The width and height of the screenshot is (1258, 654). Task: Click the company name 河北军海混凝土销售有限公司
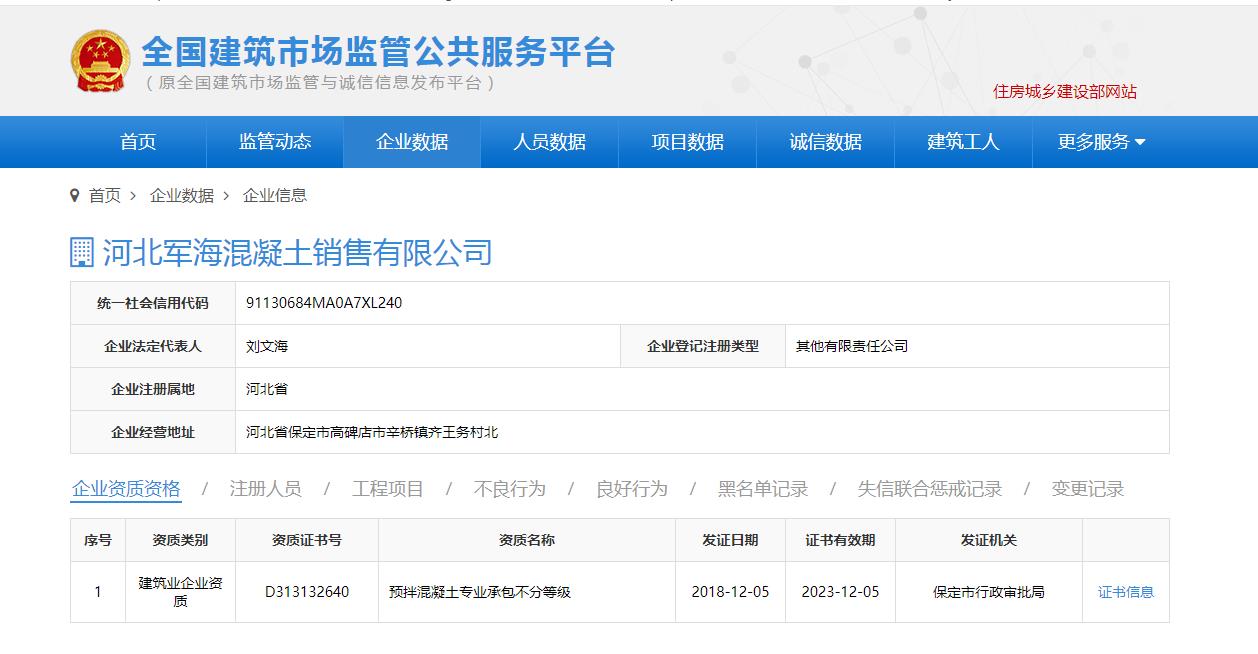pos(298,253)
